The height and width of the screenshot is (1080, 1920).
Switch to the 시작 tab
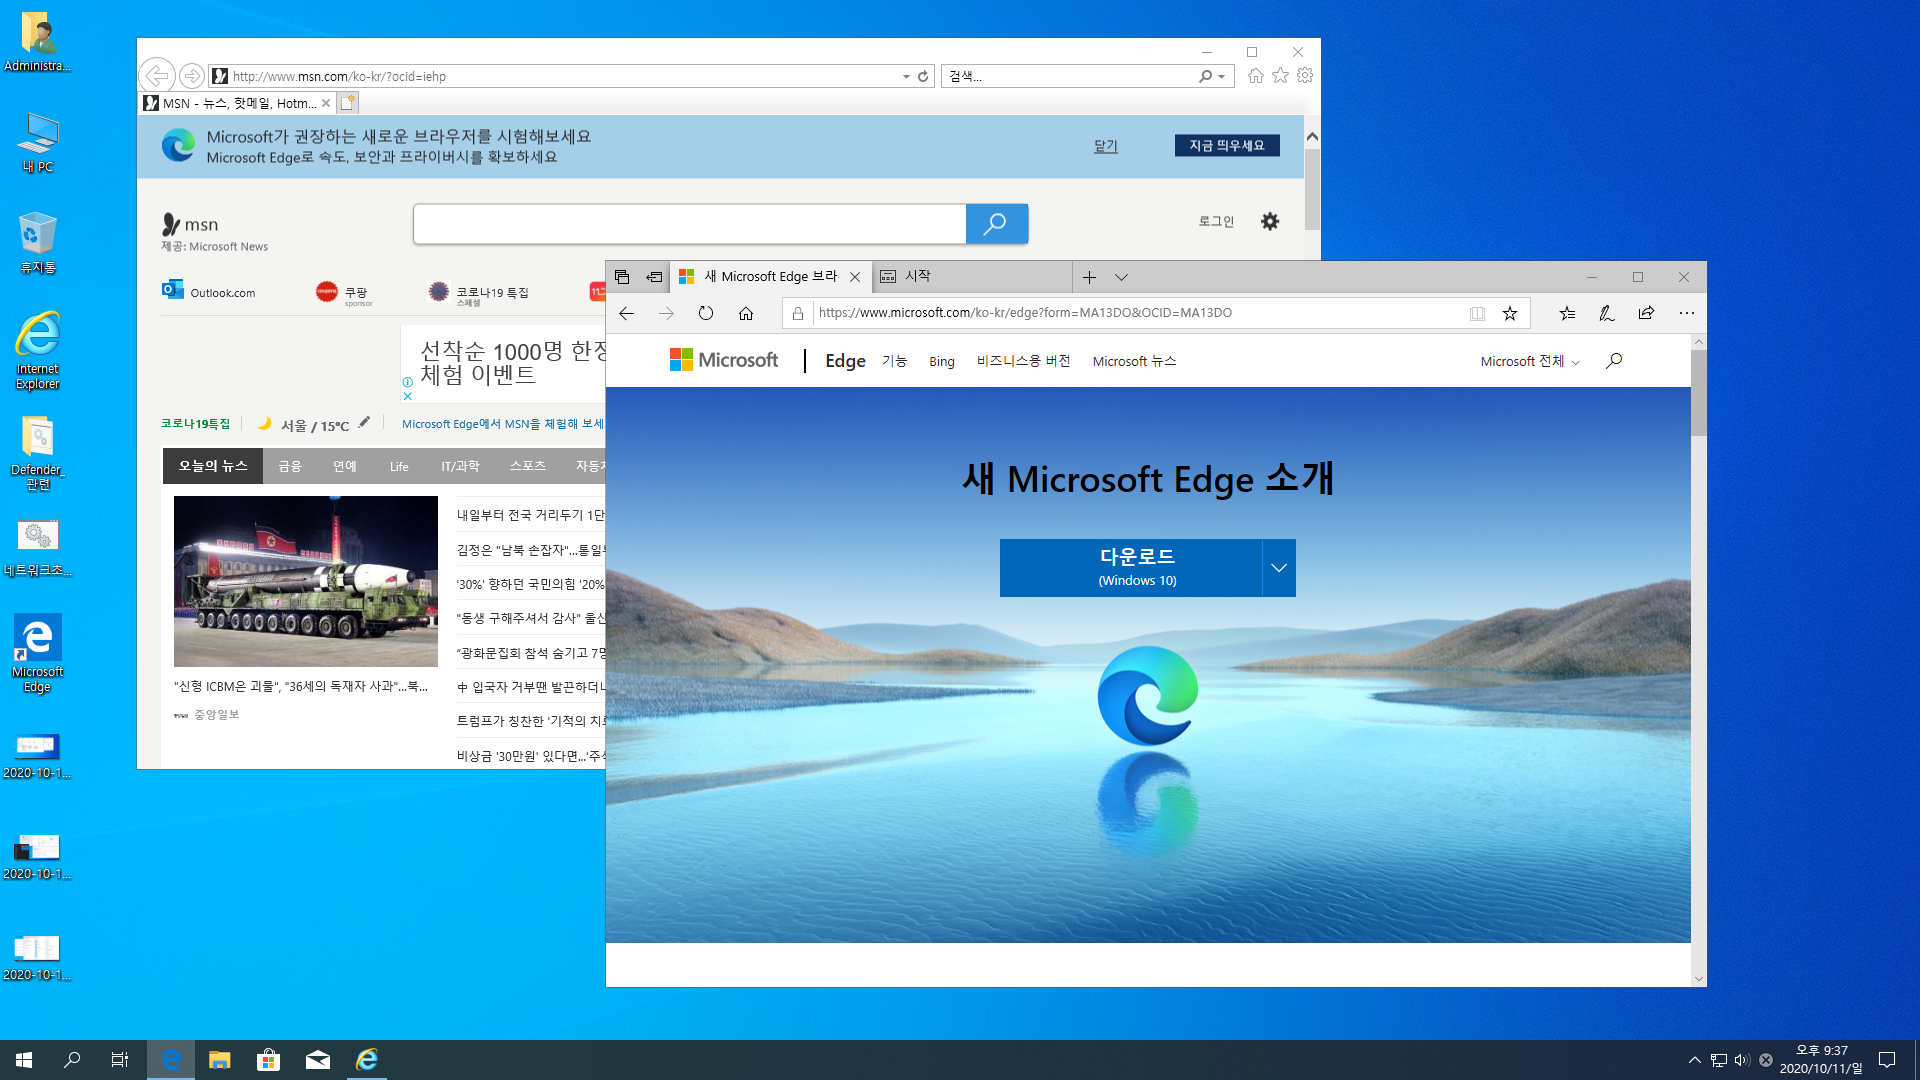[917, 276]
